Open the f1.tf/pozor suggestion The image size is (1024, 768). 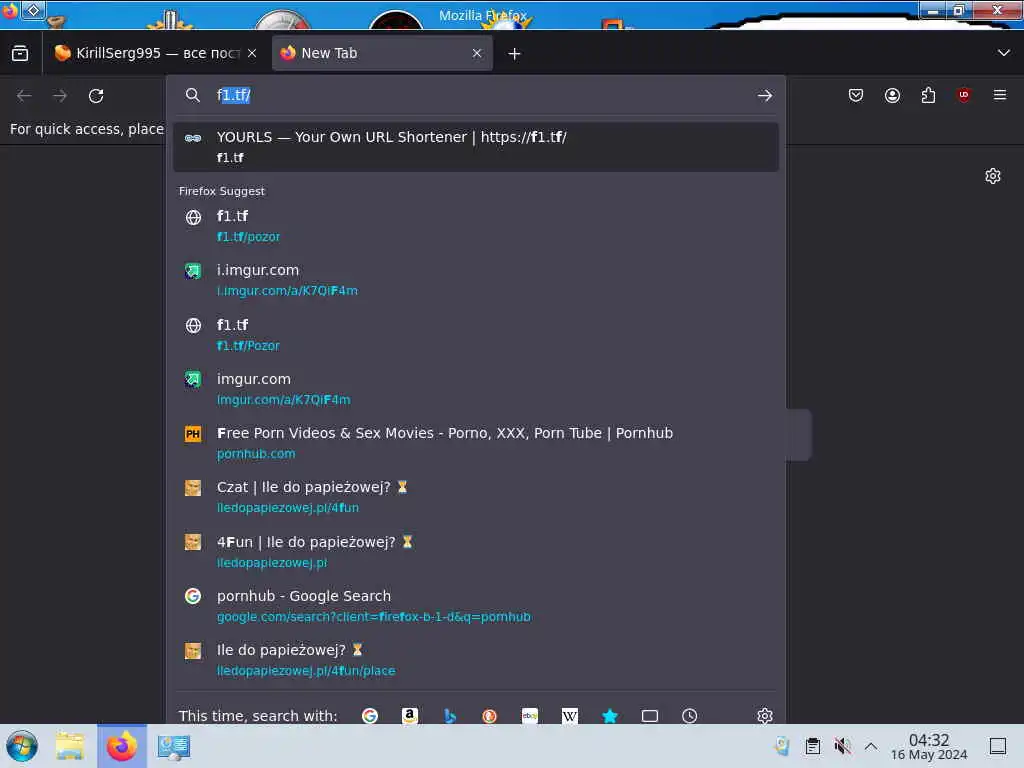[x=475, y=226]
